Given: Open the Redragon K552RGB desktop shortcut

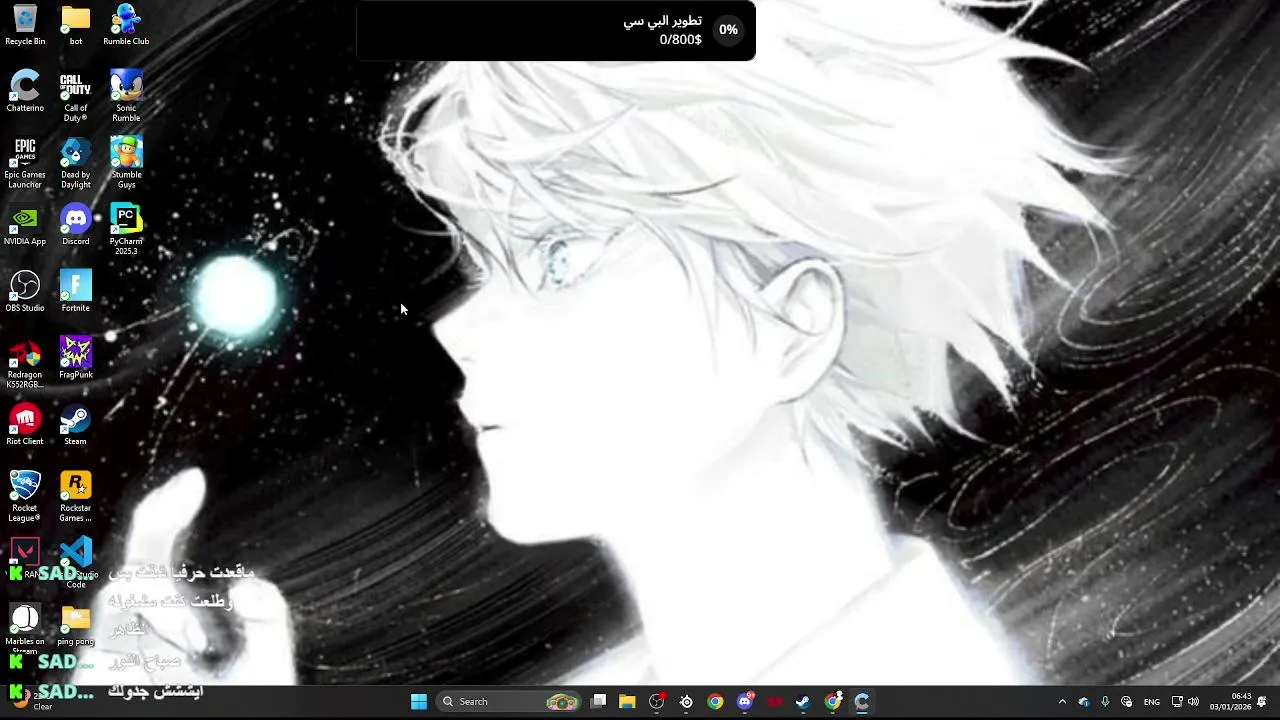Looking at the screenshot, I should coord(25,363).
